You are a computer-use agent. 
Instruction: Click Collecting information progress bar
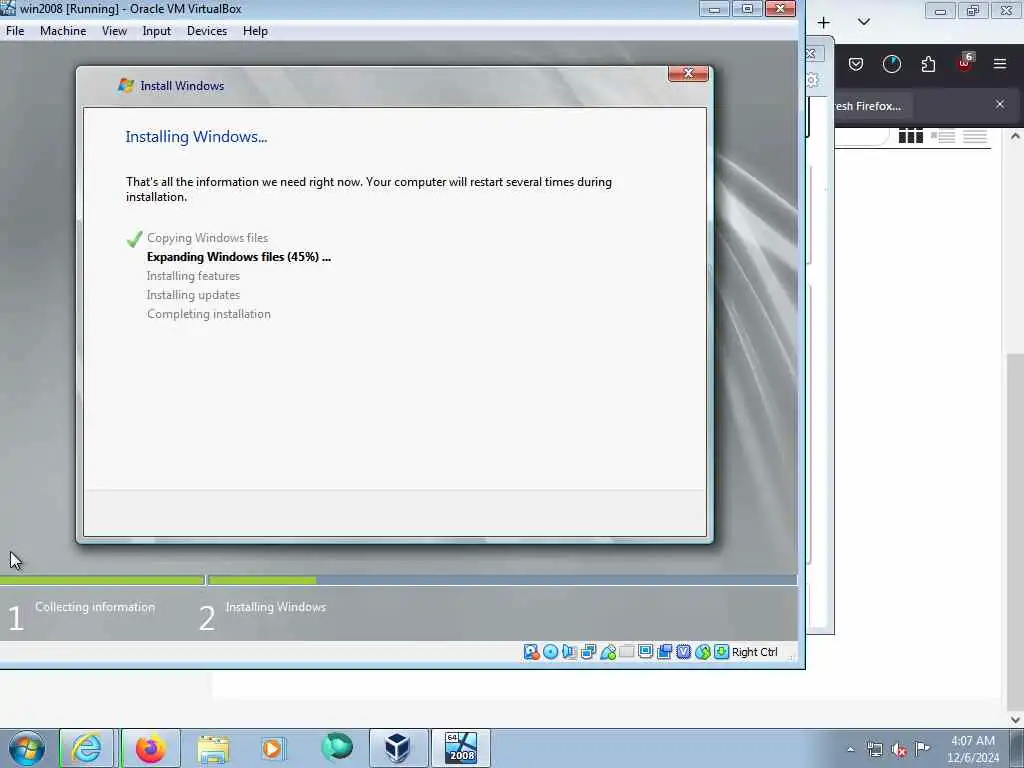tap(102, 580)
